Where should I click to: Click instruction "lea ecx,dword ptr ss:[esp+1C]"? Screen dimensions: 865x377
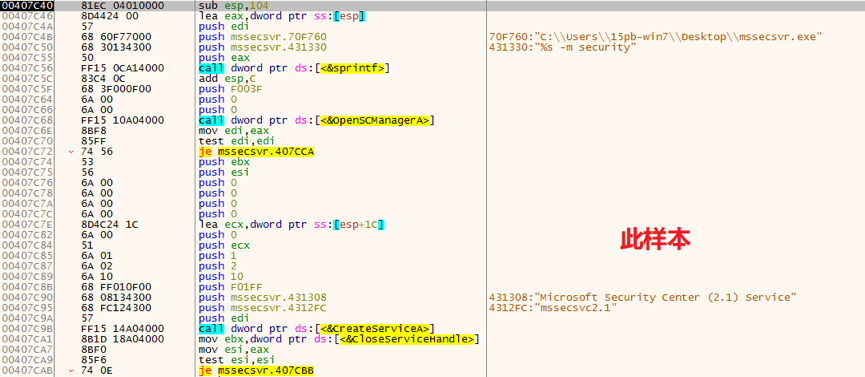pyautogui.click(x=291, y=225)
